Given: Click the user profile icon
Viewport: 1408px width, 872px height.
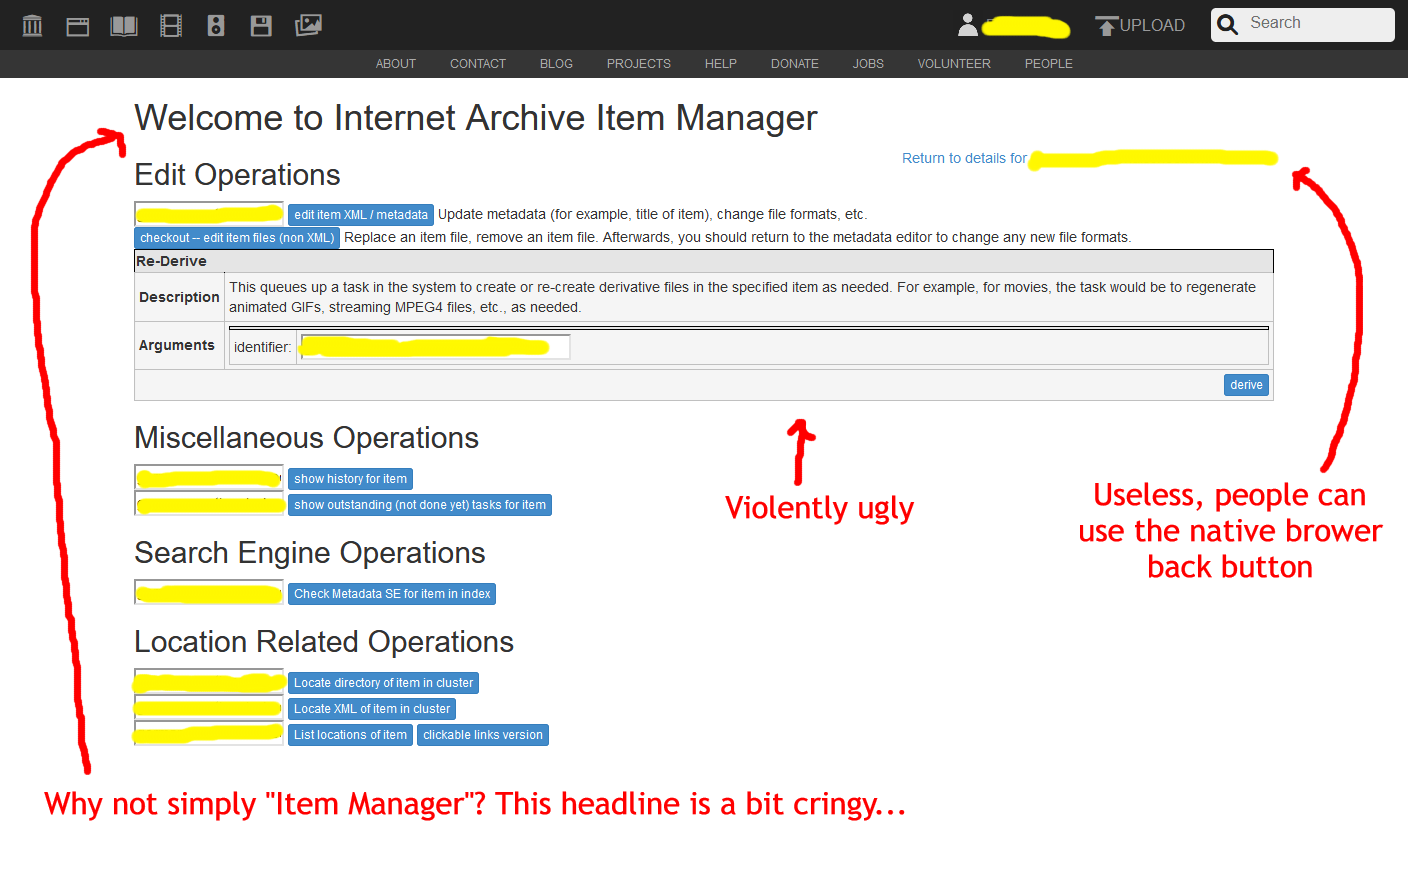Looking at the screenshot, I should coord(967,25).
